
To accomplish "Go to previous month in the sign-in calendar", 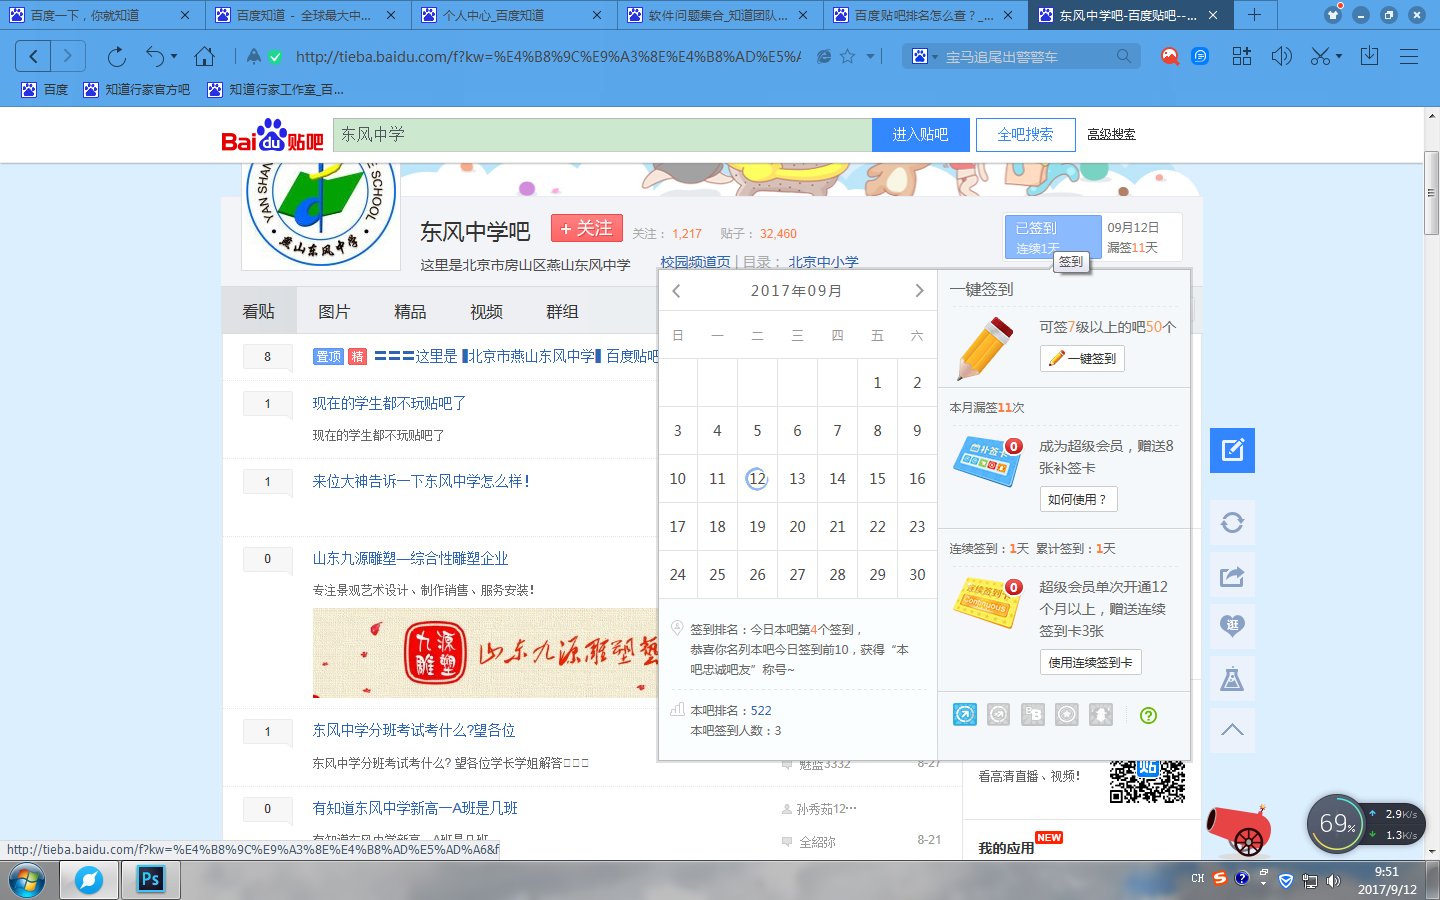I will pyautogui.click(x=676, y=290).
